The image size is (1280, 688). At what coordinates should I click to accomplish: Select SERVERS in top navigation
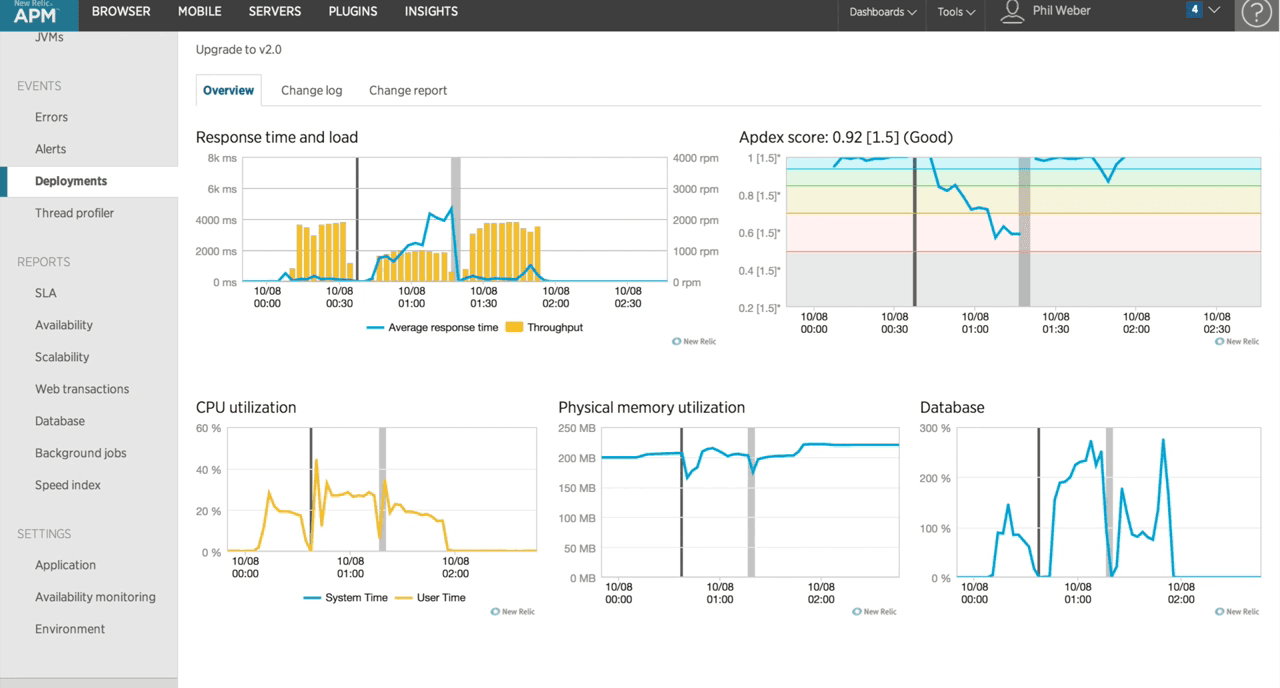click(274, 11)
